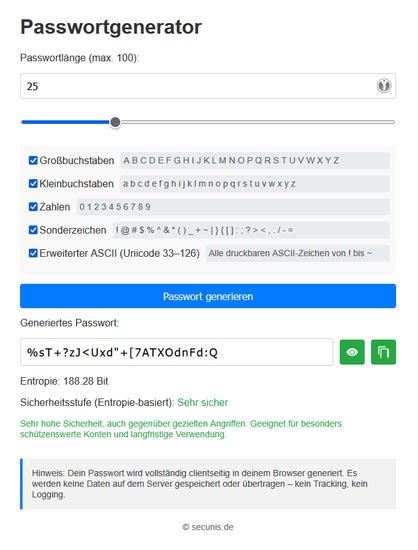Click the Passwort generieren button
The height and width of the screenshot is (550, 418).
tap(208, 296)
